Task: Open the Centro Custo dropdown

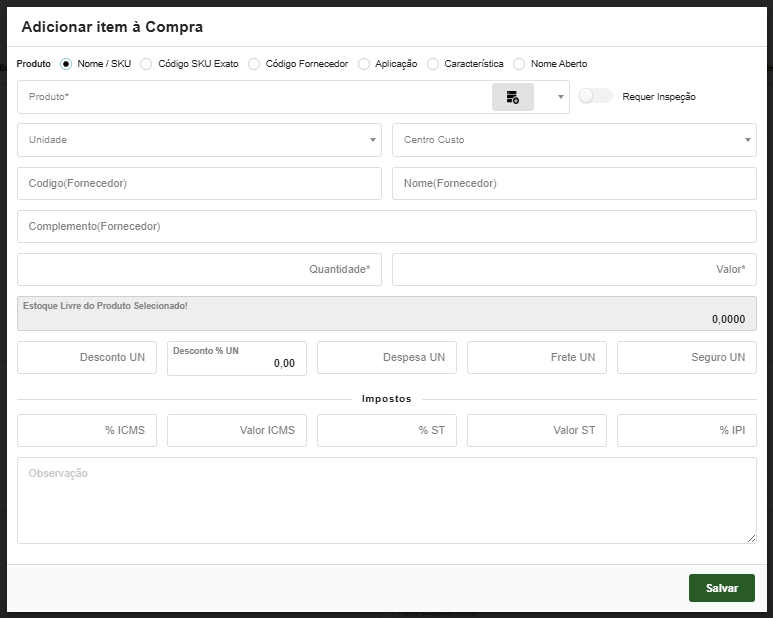Action: (x=574, y=140)
